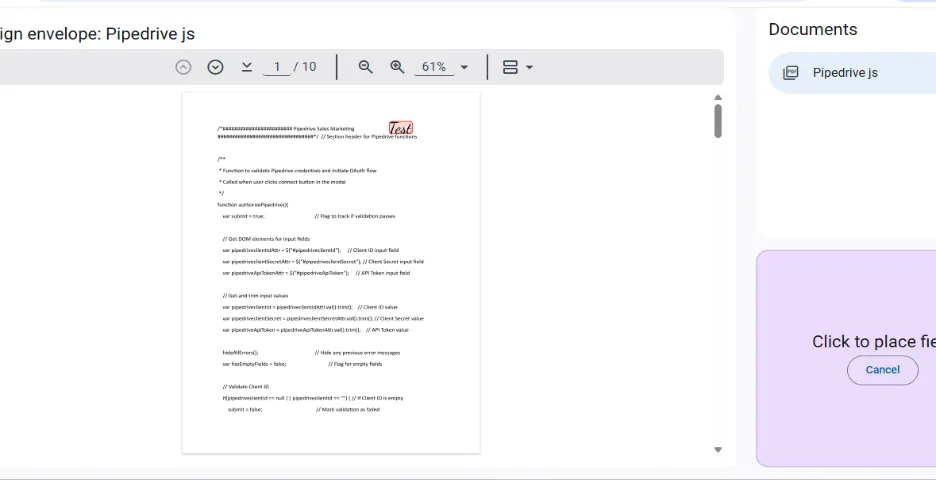Click the envelope title 'Pipedrive js'

(x=150, y=34)
